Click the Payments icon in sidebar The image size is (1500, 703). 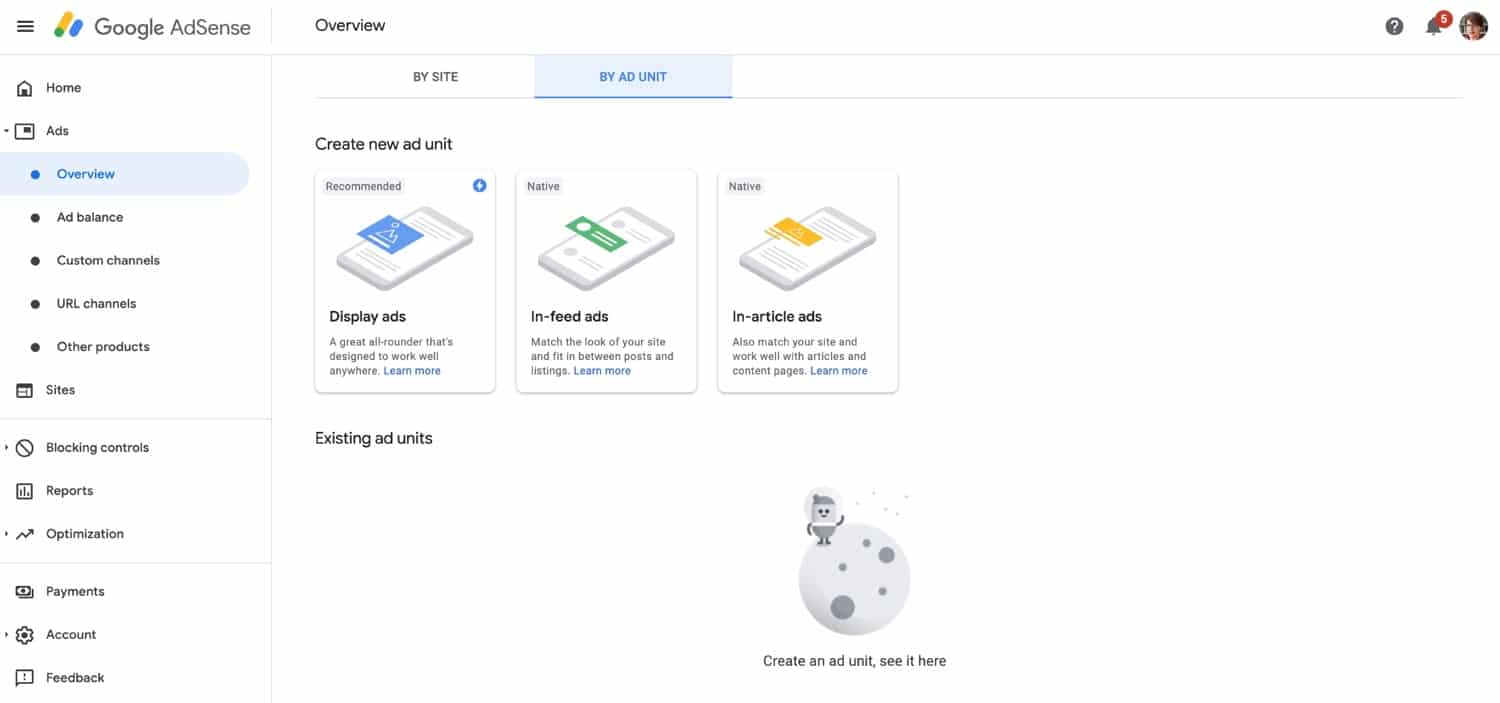(x=24, y=591)
